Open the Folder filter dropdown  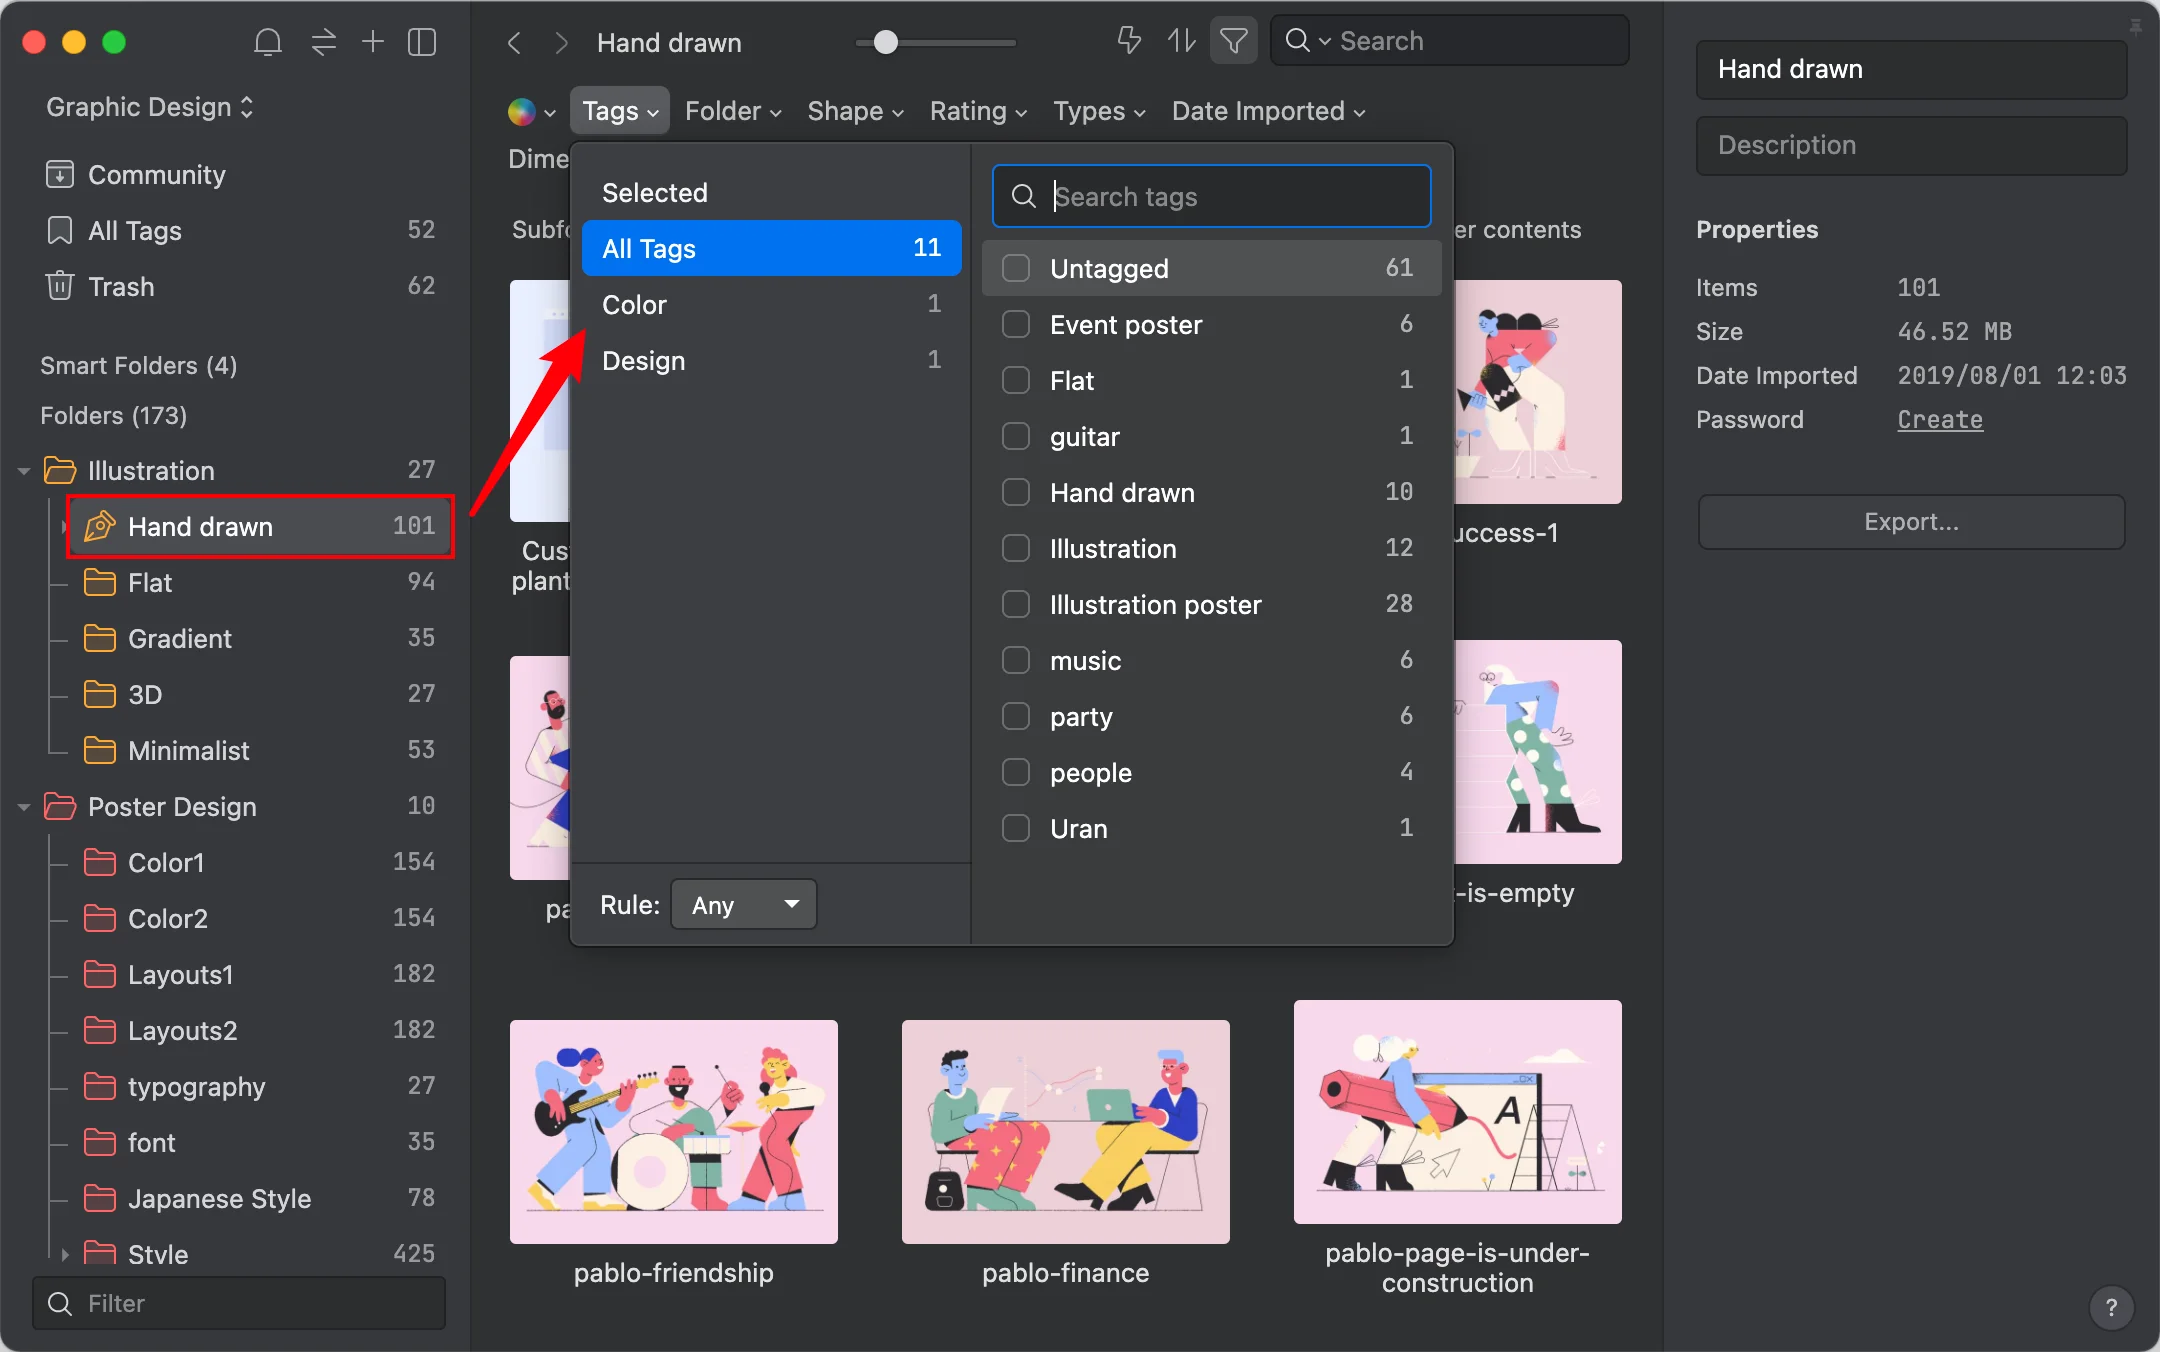pos(733,111)
